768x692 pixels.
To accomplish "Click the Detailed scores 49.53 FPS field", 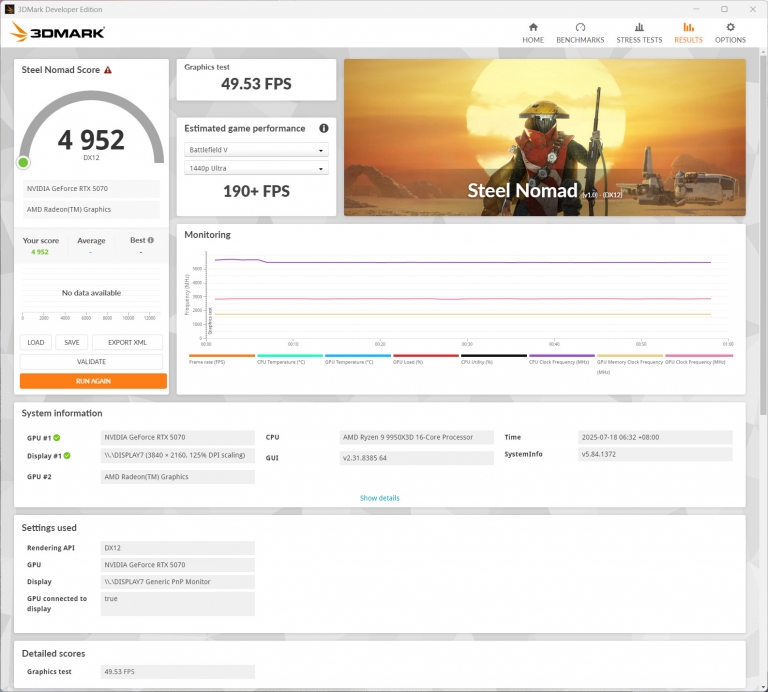I will point(177,671).
